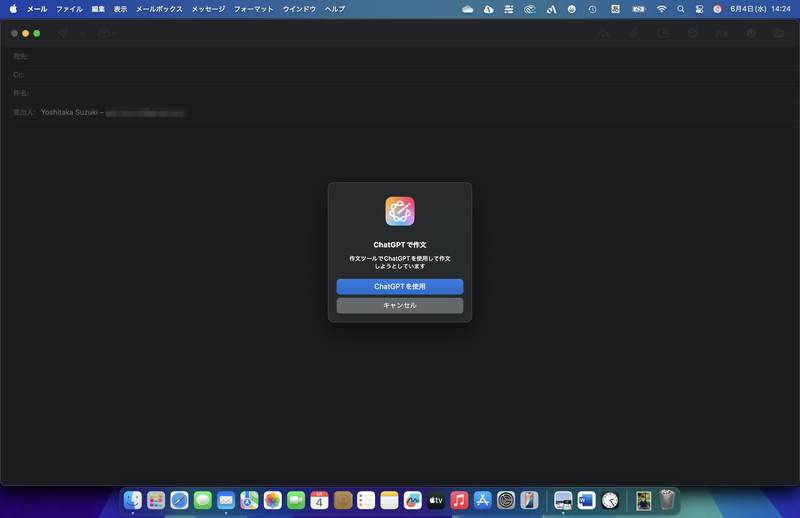Screen dimensions: 800x518
Task: Open the ファイル menu
Action: click(x=69, y=9)
